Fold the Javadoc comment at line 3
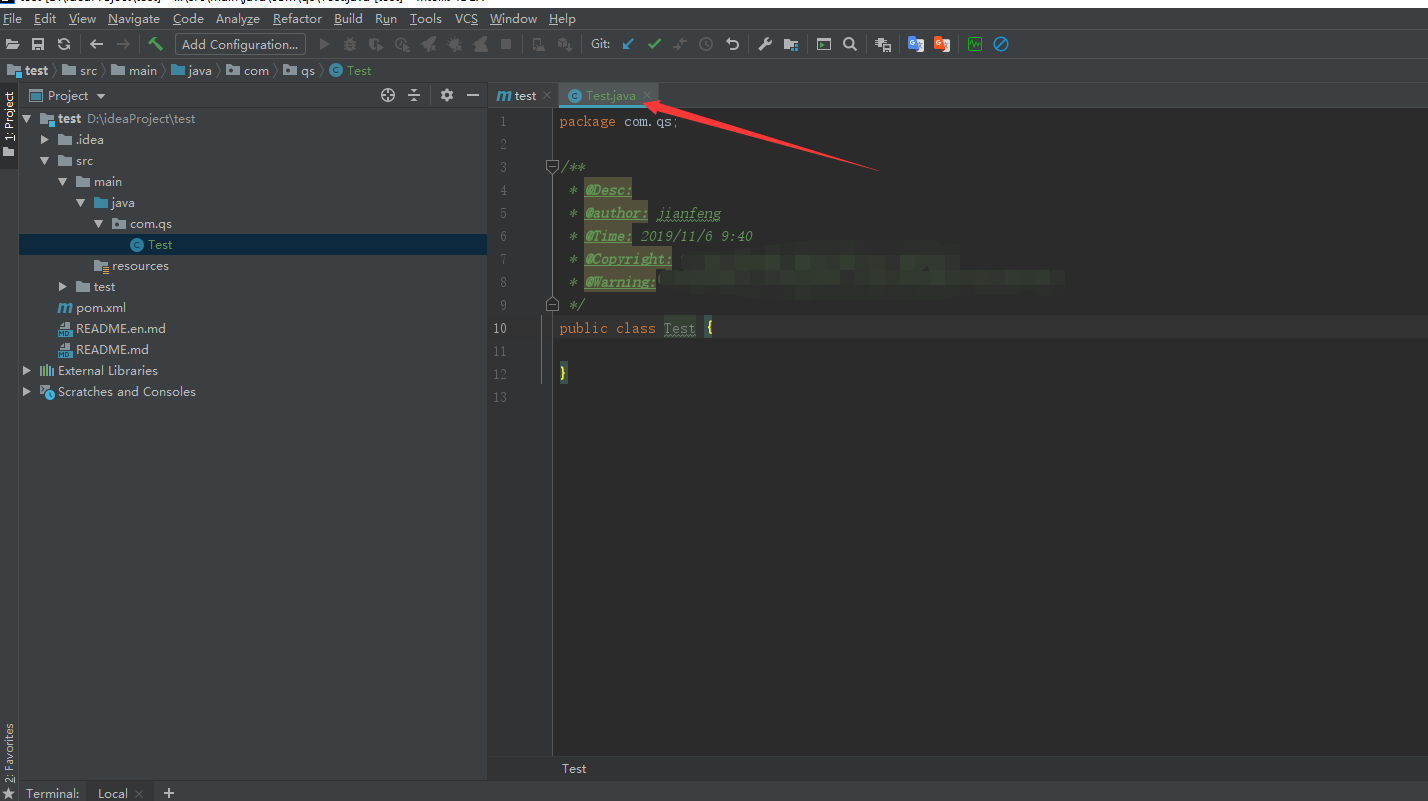Screen dimensions: 1428x801 (x=552, y=167)
